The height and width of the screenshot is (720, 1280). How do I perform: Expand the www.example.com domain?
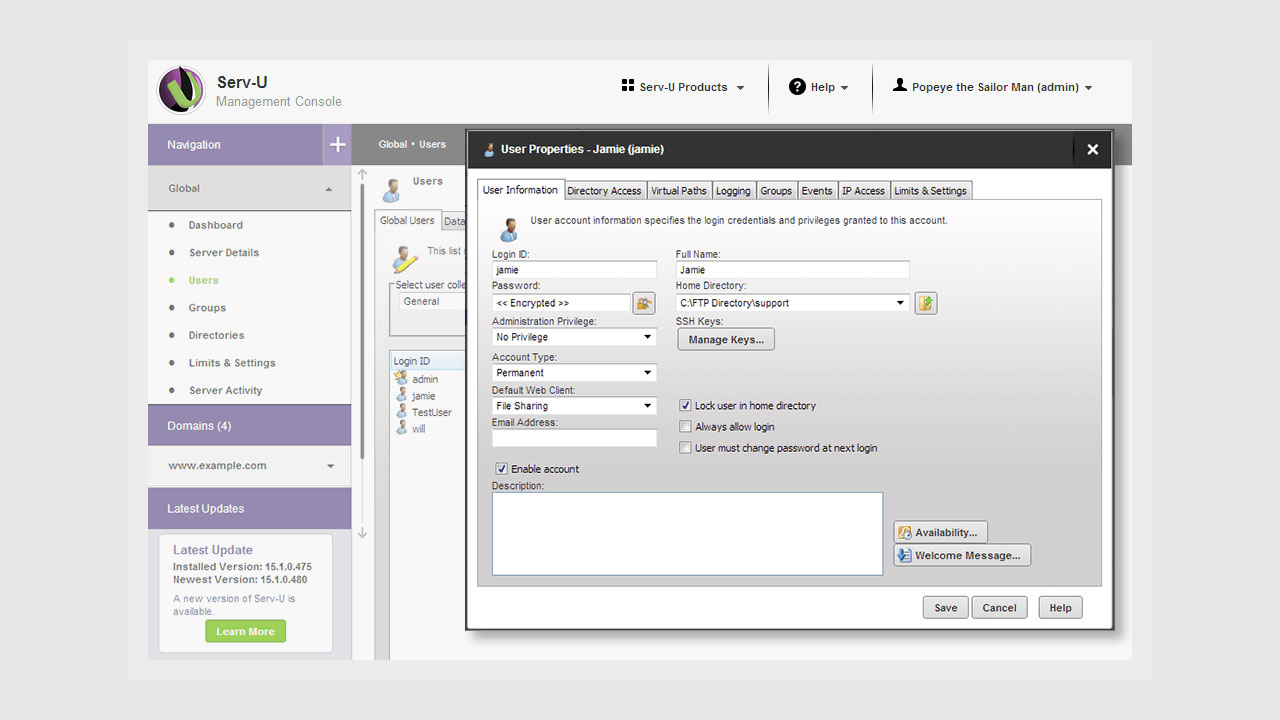(330, 466)
